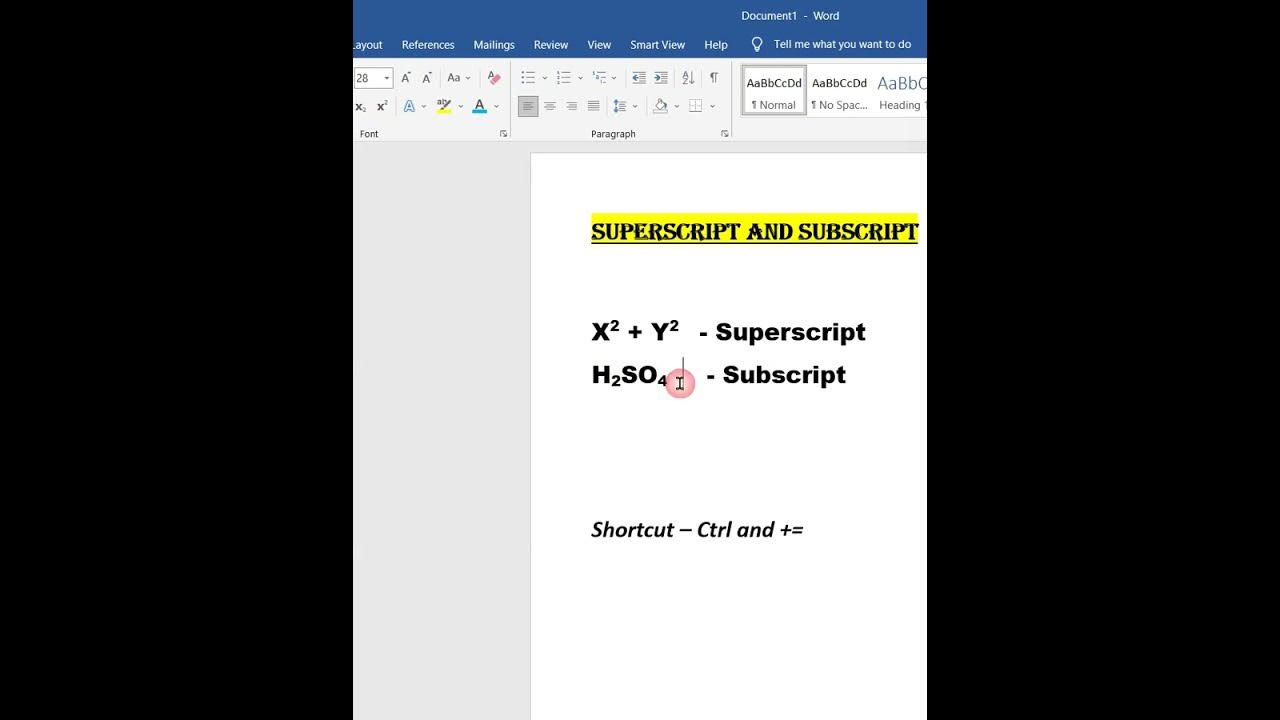Justify the paragraph text
1280x720 pixels.
click(x=594, y=106)
